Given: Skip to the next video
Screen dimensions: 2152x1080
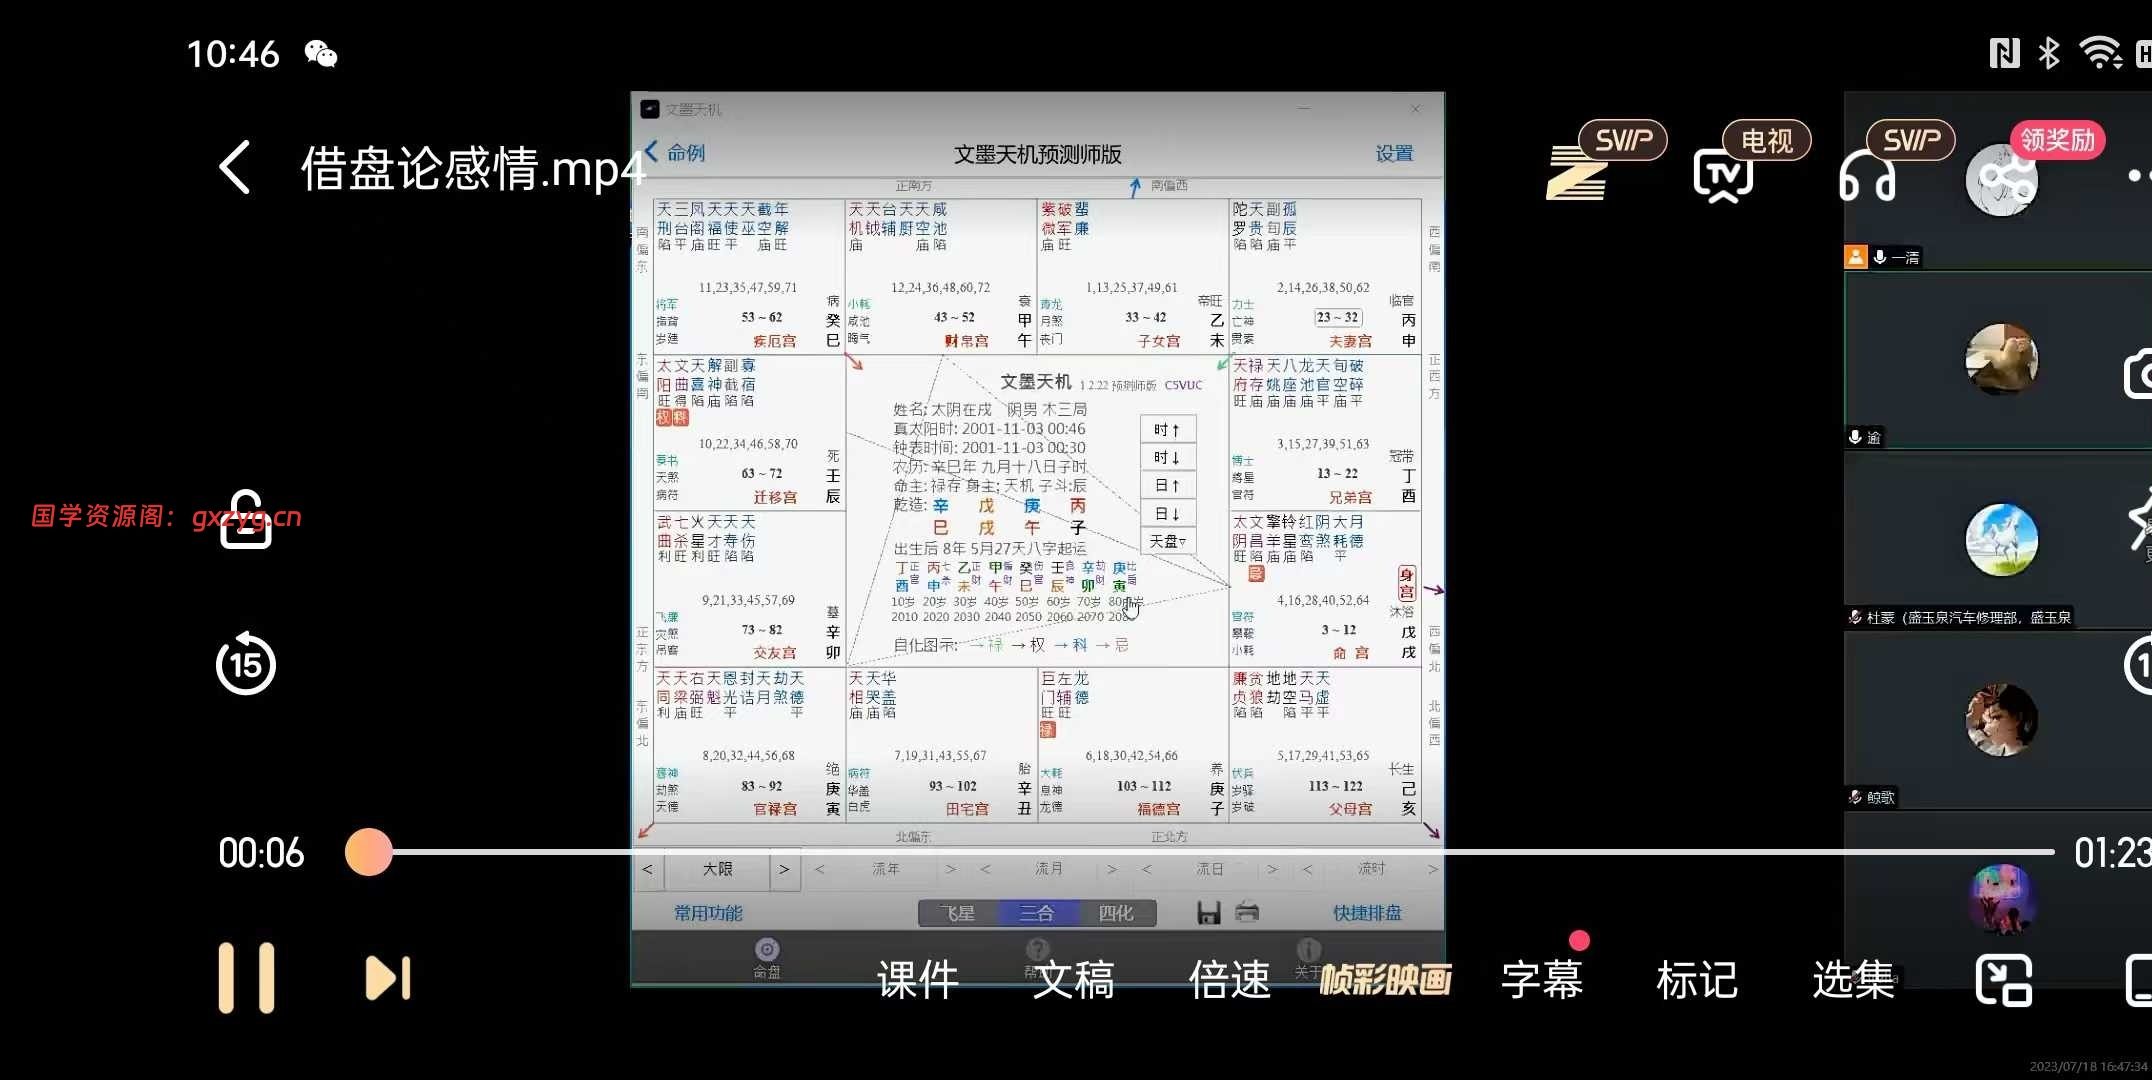Looking at the screenshot, I should tap(388, 978).
